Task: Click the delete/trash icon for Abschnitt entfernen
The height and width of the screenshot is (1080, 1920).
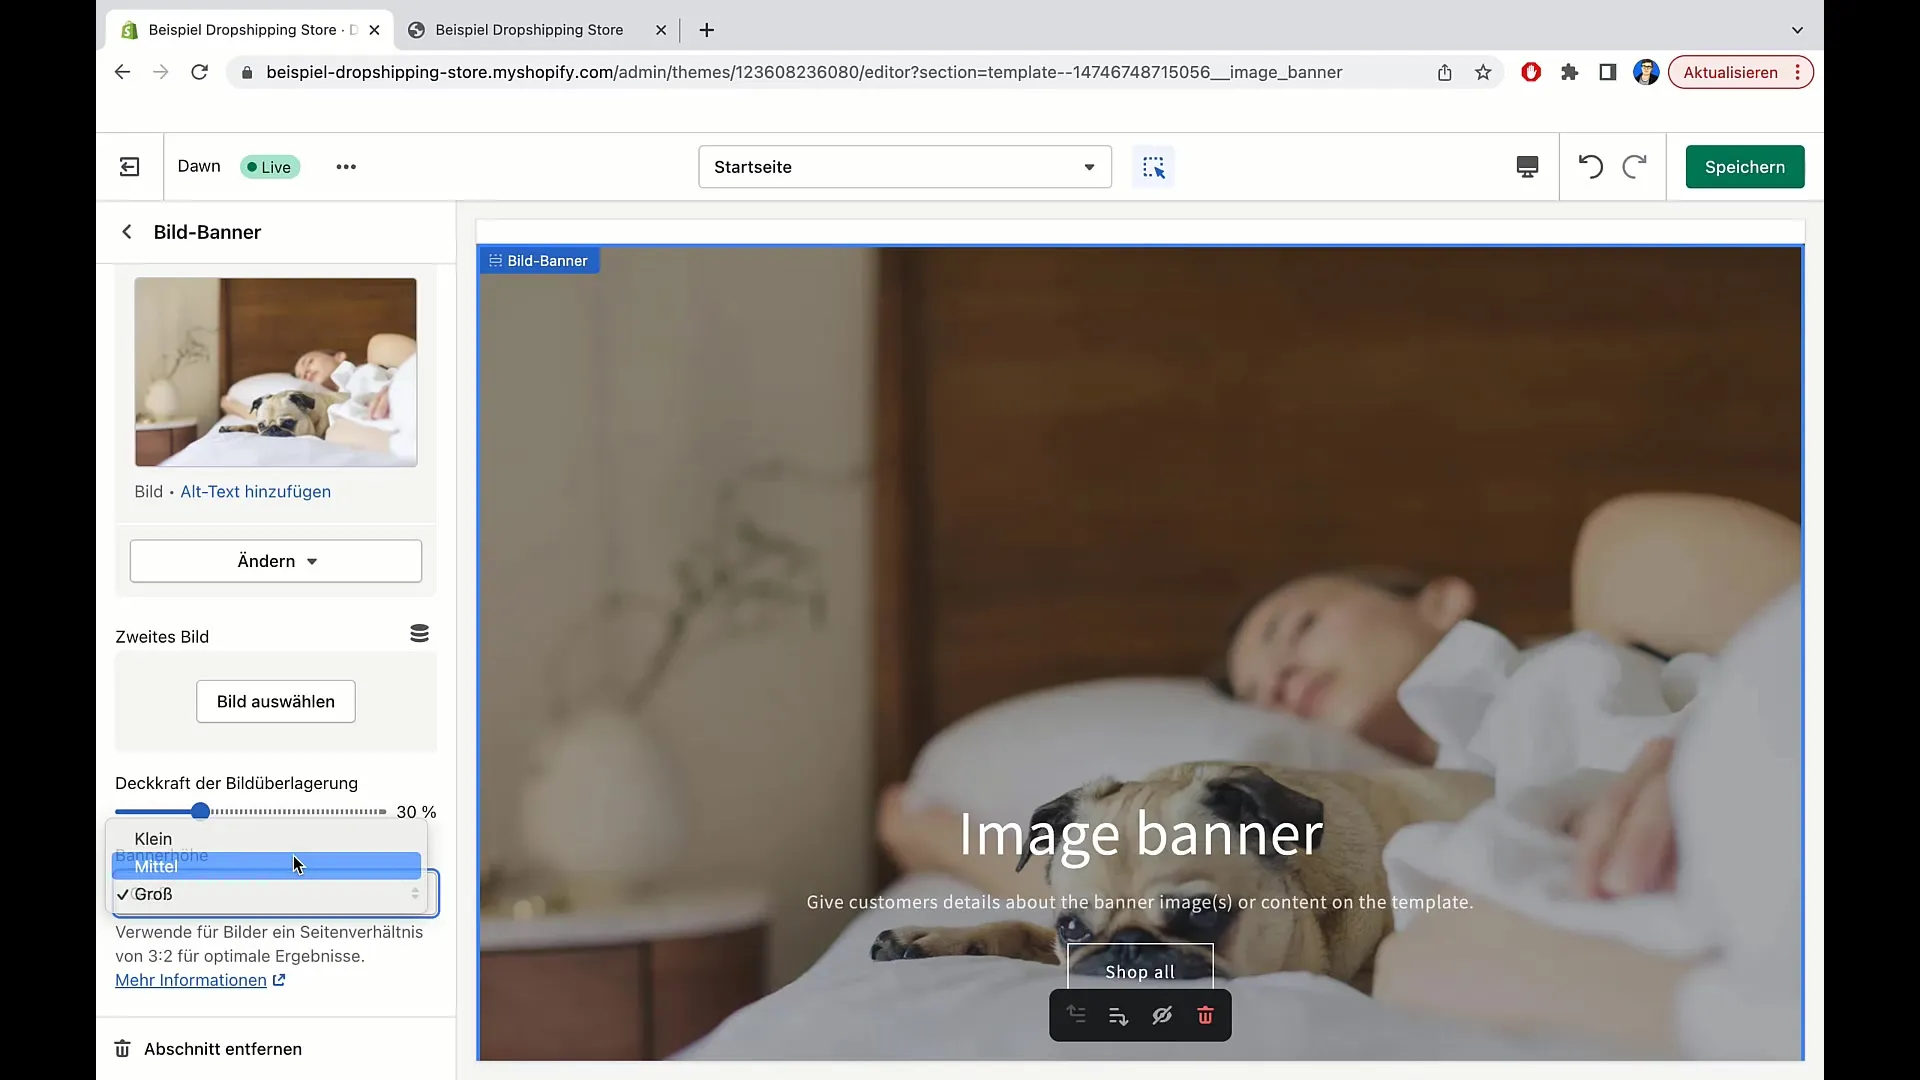Action: pos(121,1048)
